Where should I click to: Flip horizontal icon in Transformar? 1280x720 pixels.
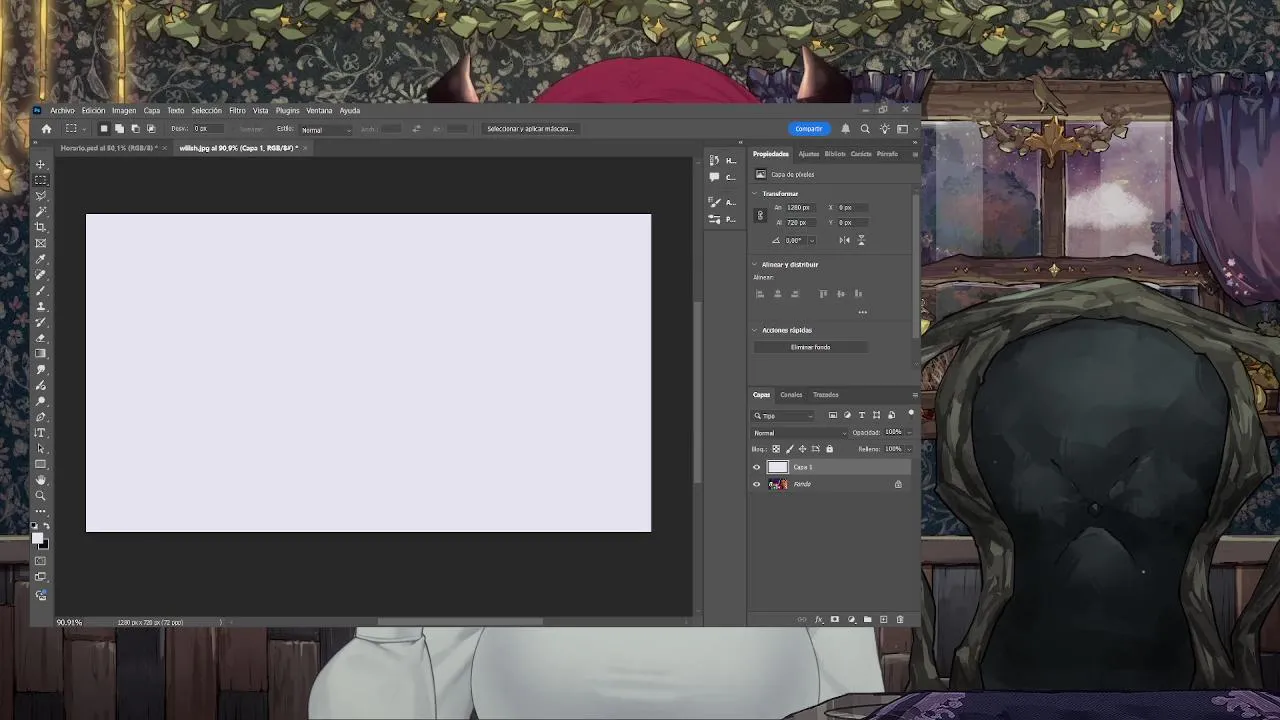844,240
